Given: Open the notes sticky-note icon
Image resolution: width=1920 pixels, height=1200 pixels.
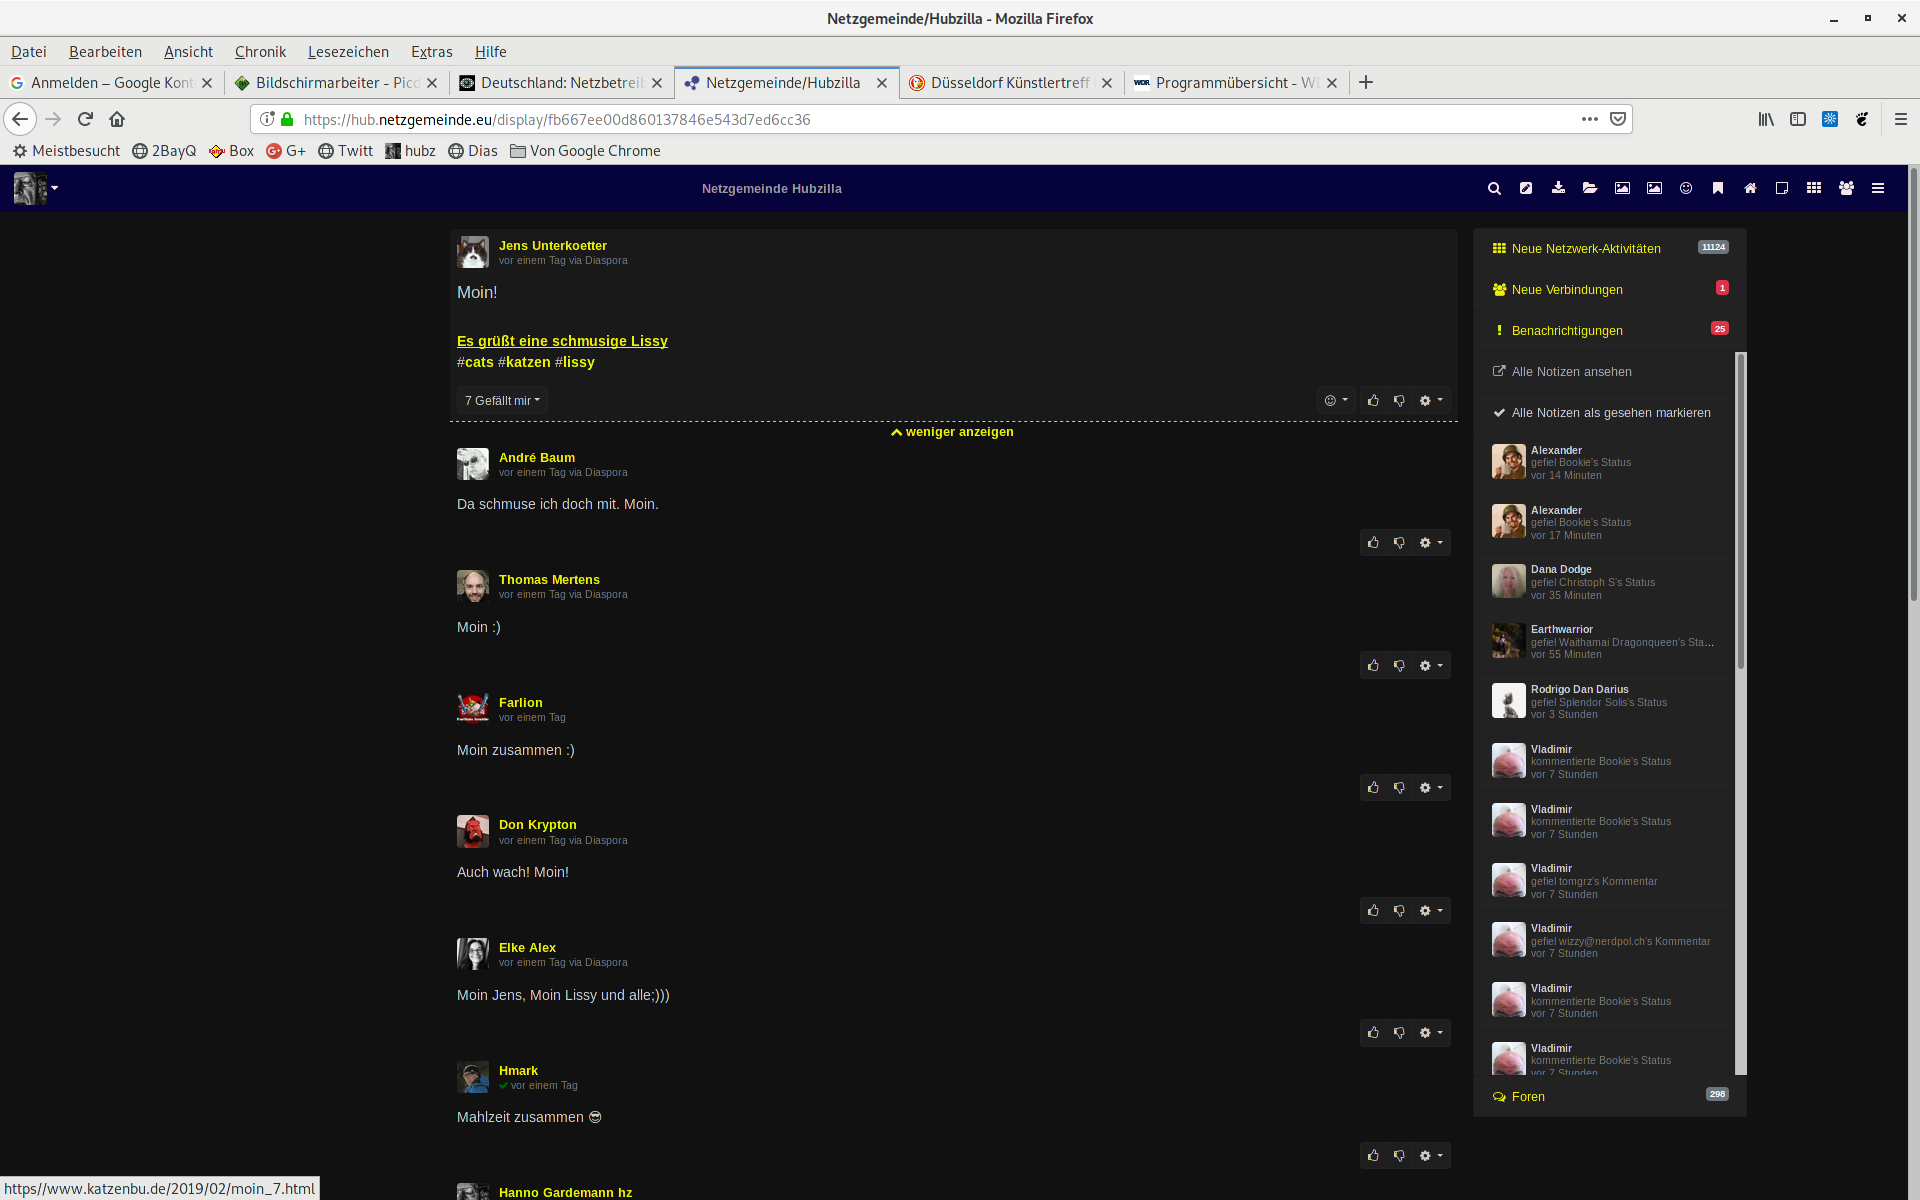Looking at the screenshot, I should point(1782,188).
